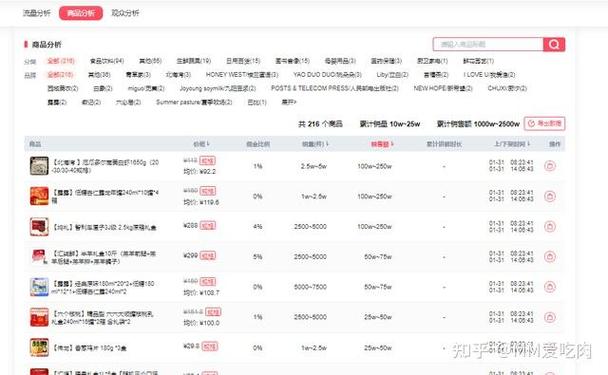Filter by brand I LOVE U
This screenshot has height=375, width=608.
coord(489,74)
